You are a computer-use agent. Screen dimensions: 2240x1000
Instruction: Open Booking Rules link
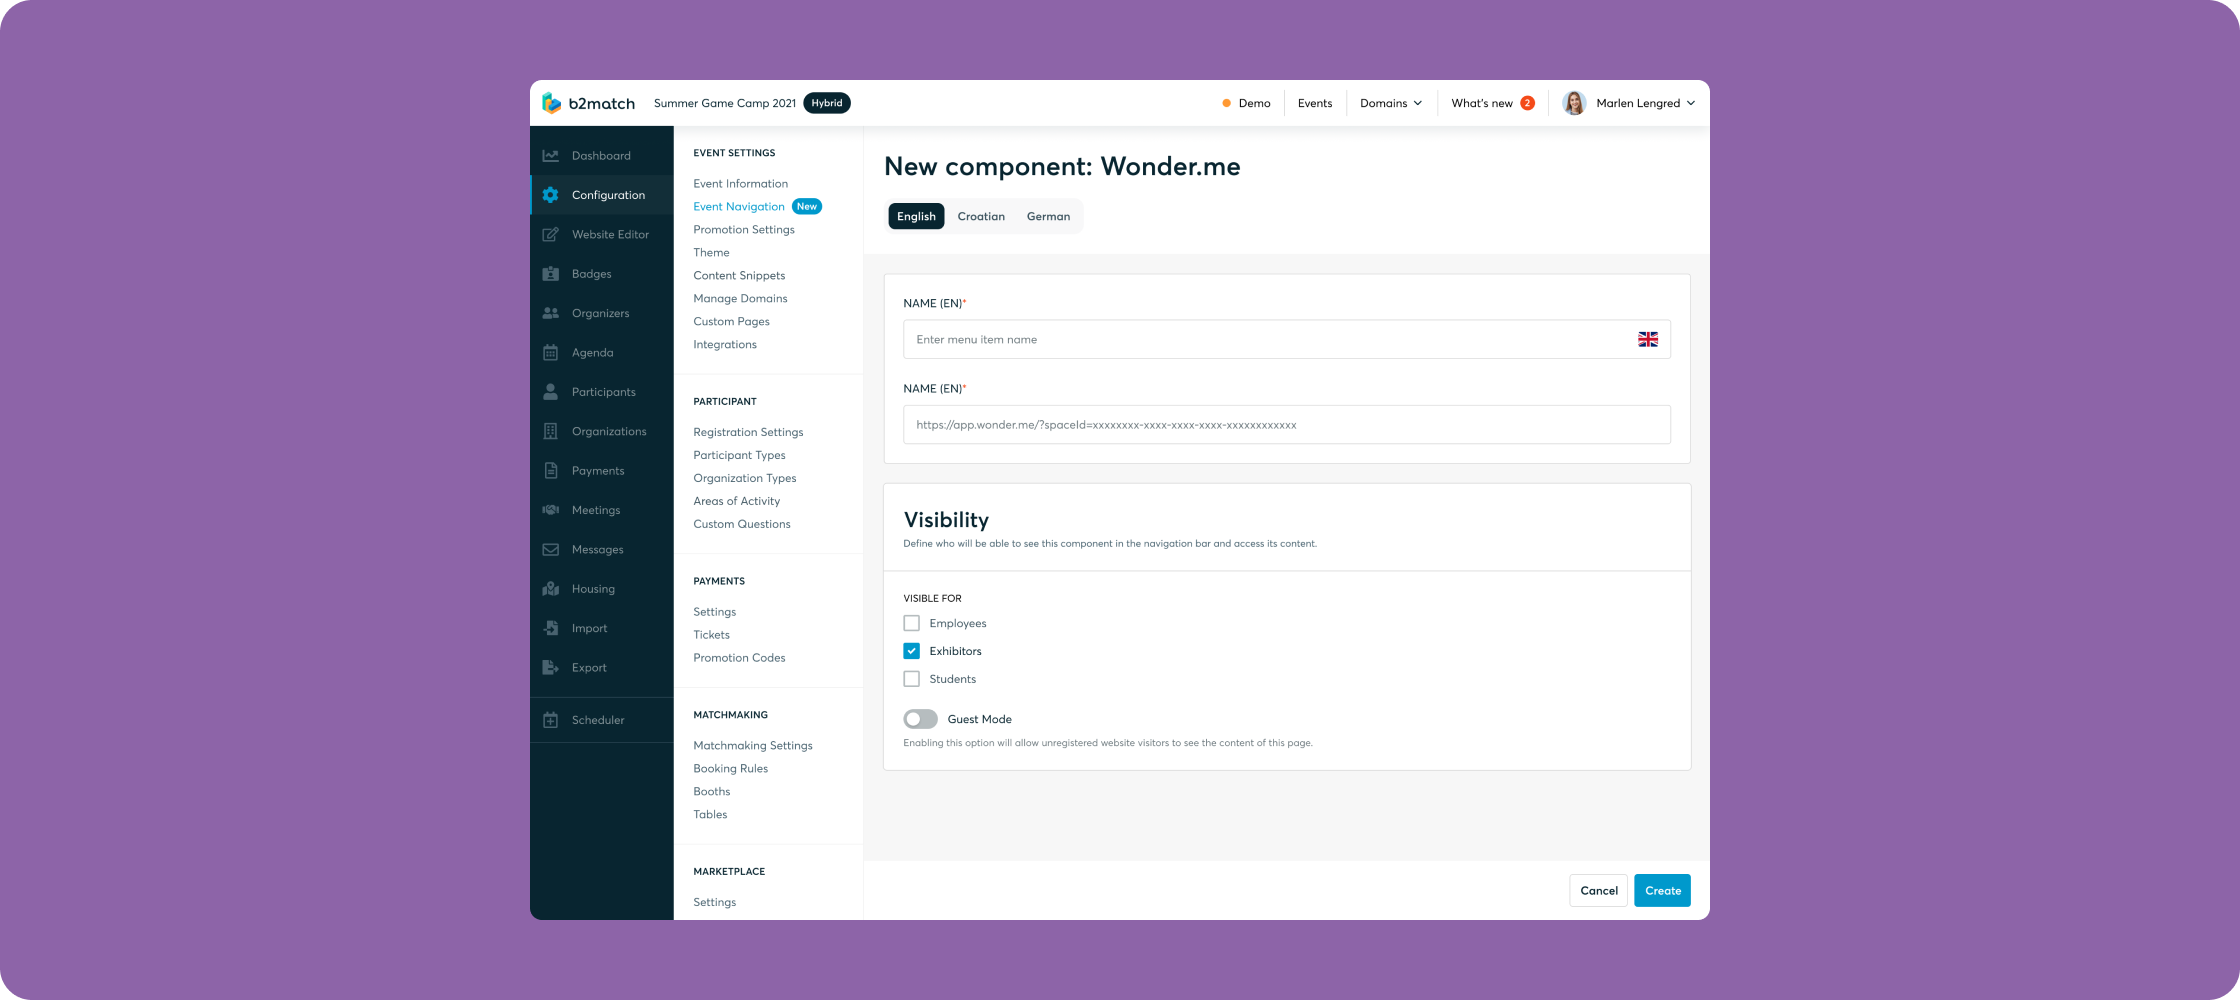click(x=731, y=769)
